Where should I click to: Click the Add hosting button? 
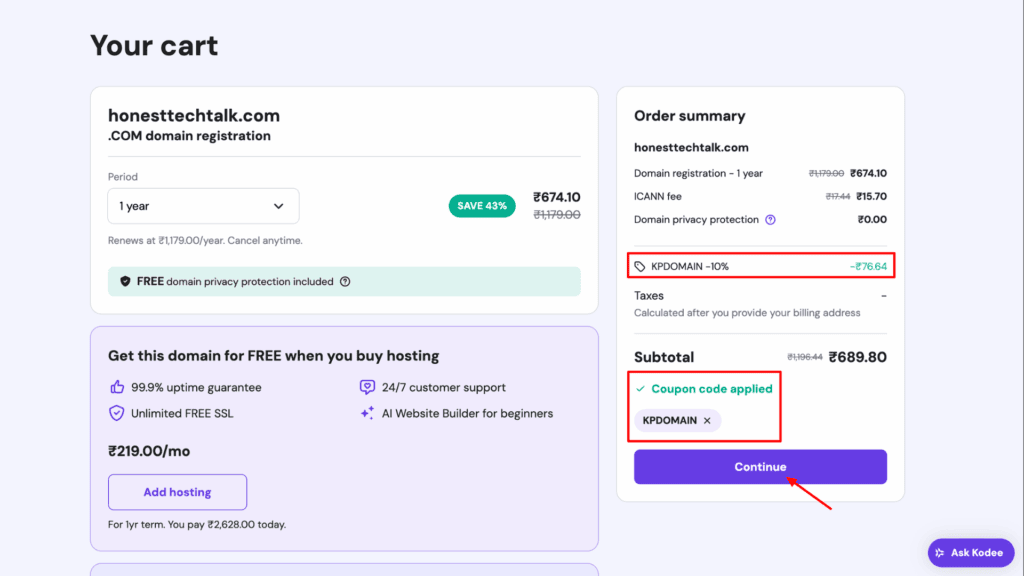click(177, 491)
